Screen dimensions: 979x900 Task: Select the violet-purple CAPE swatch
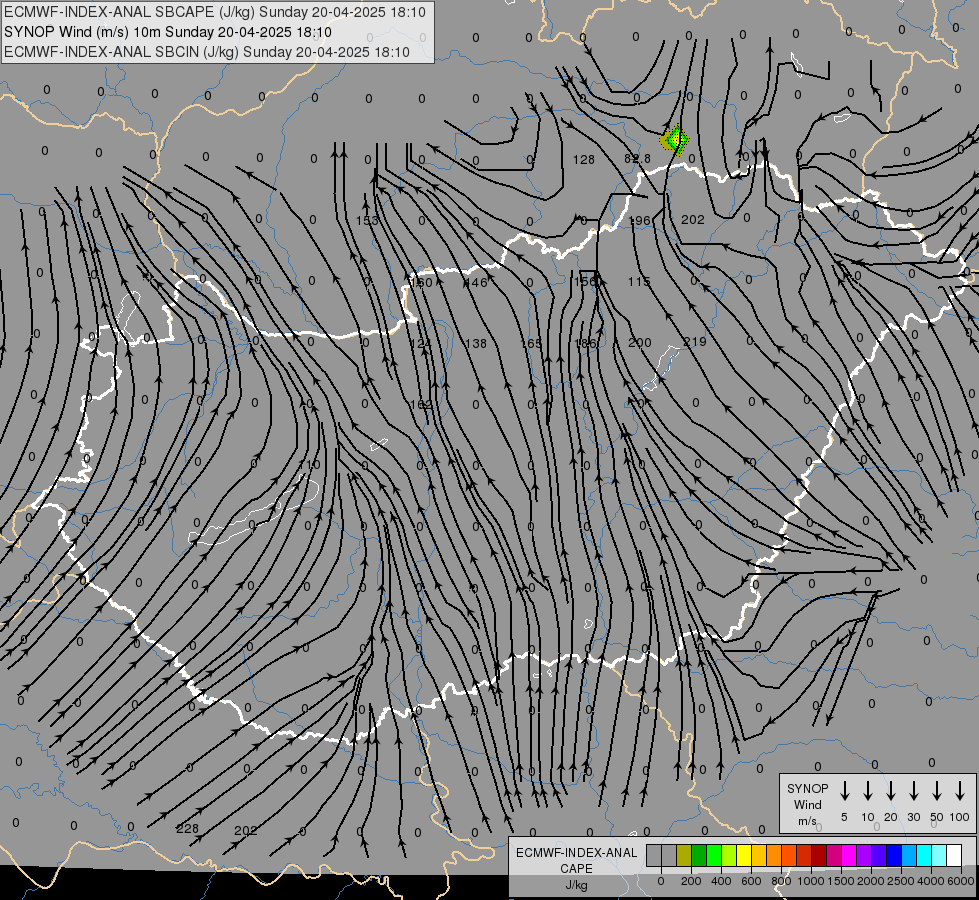(x=863, y=856)
